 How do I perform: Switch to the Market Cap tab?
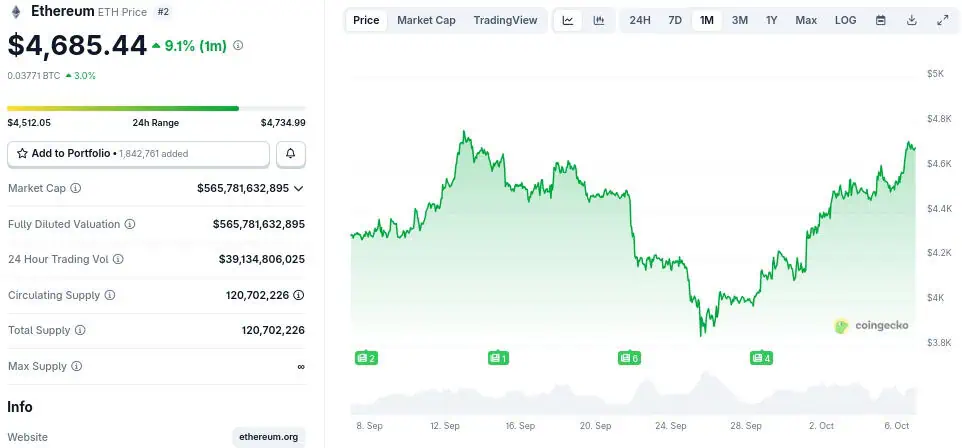click(426, 20)
